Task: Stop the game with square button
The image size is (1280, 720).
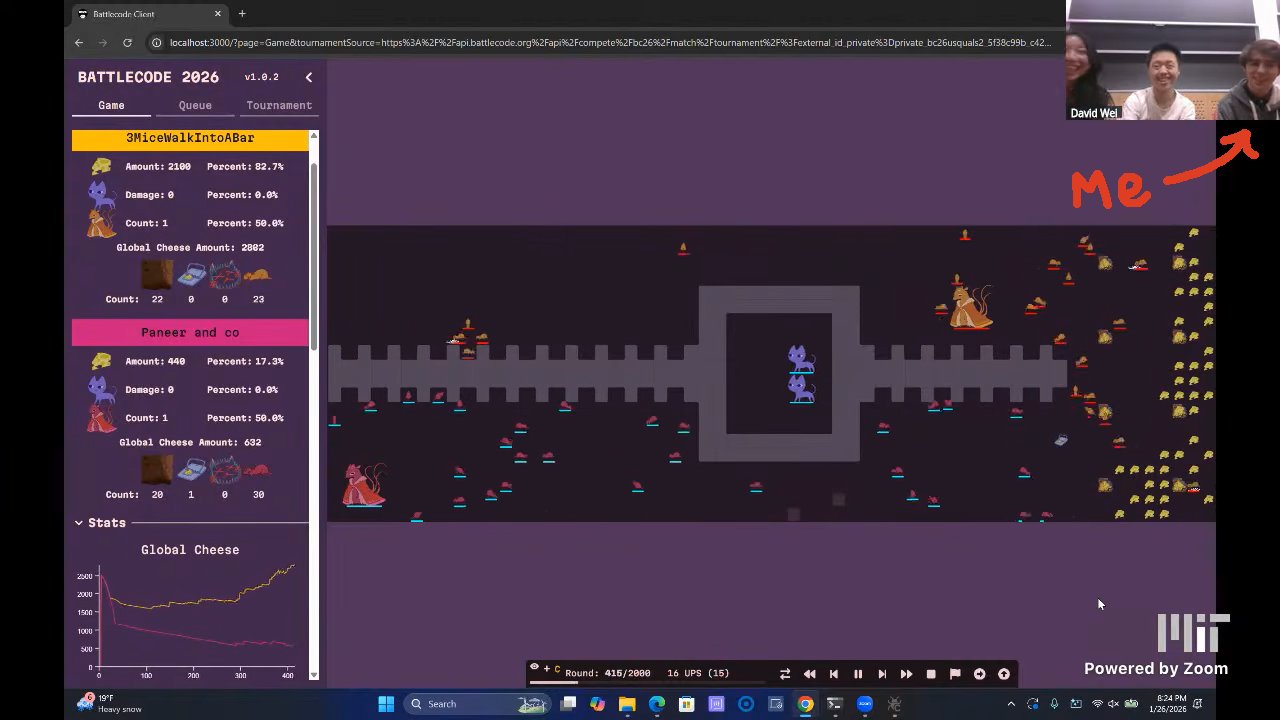Action: click(931, 674)
